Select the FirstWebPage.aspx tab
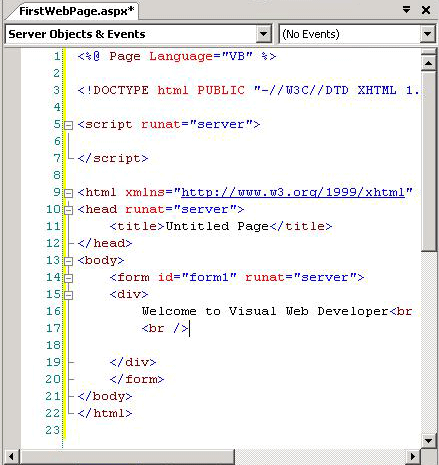The width and height of the screenshot is (439, 465). tap(76, 11)
